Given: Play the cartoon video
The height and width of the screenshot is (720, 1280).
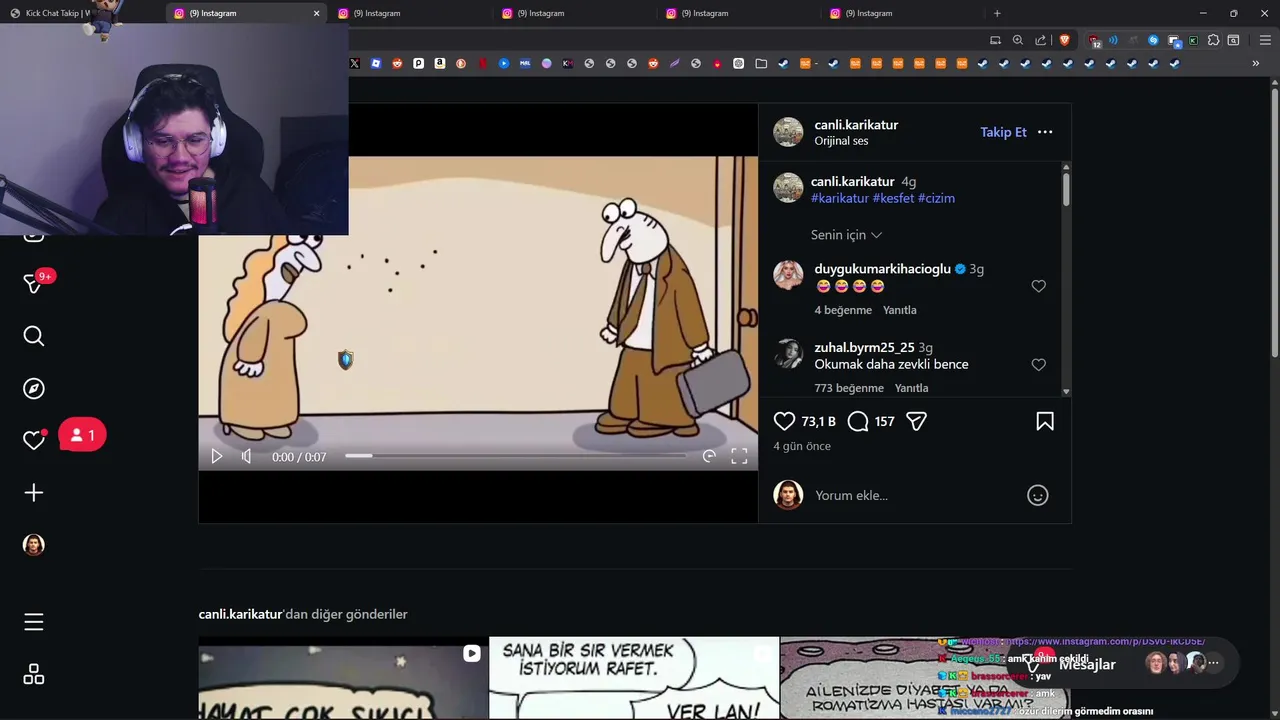Looking at the screenshot, I should coord(217,456).
